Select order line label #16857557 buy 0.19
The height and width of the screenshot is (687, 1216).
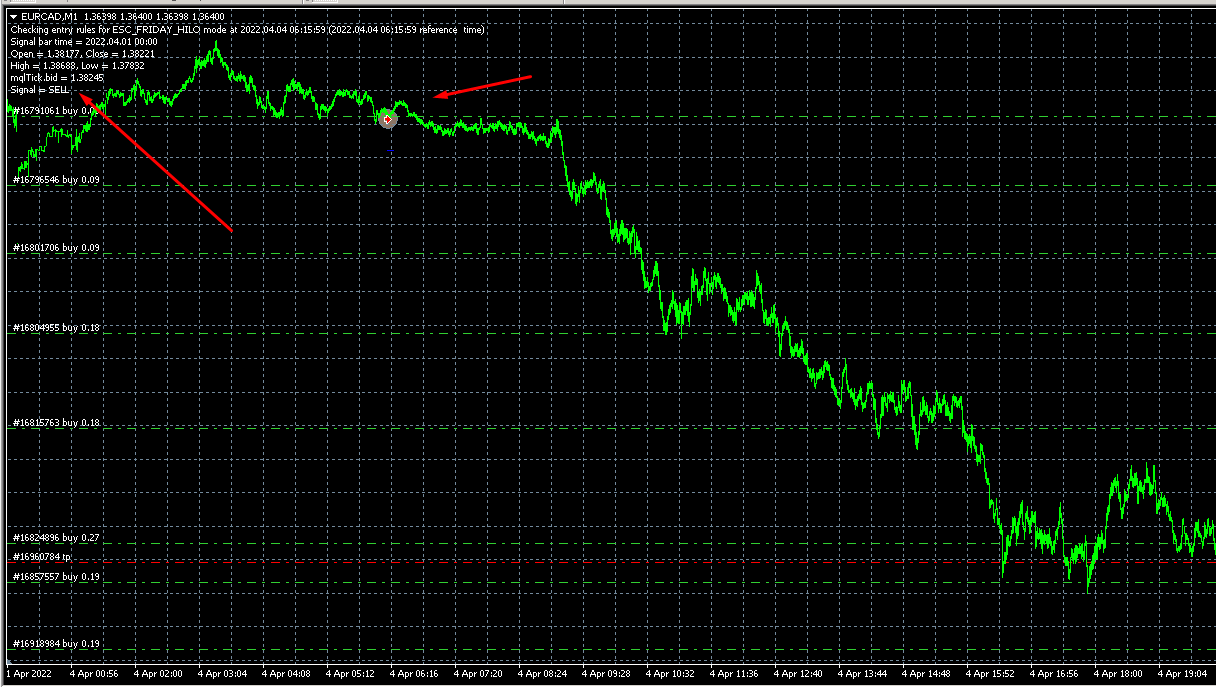pyautogui.click(x=55, y=577)
